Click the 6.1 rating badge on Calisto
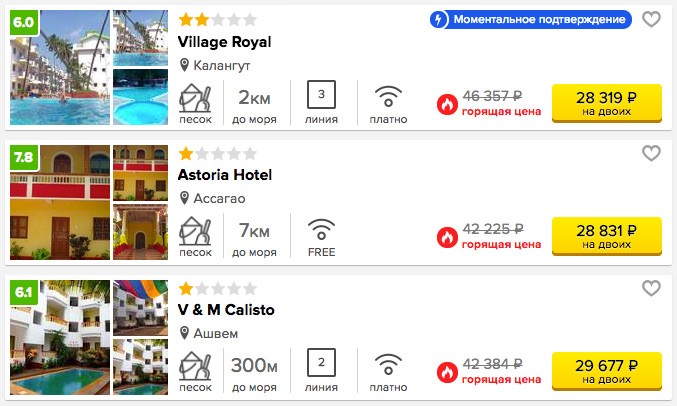 [x=24, y=292]
